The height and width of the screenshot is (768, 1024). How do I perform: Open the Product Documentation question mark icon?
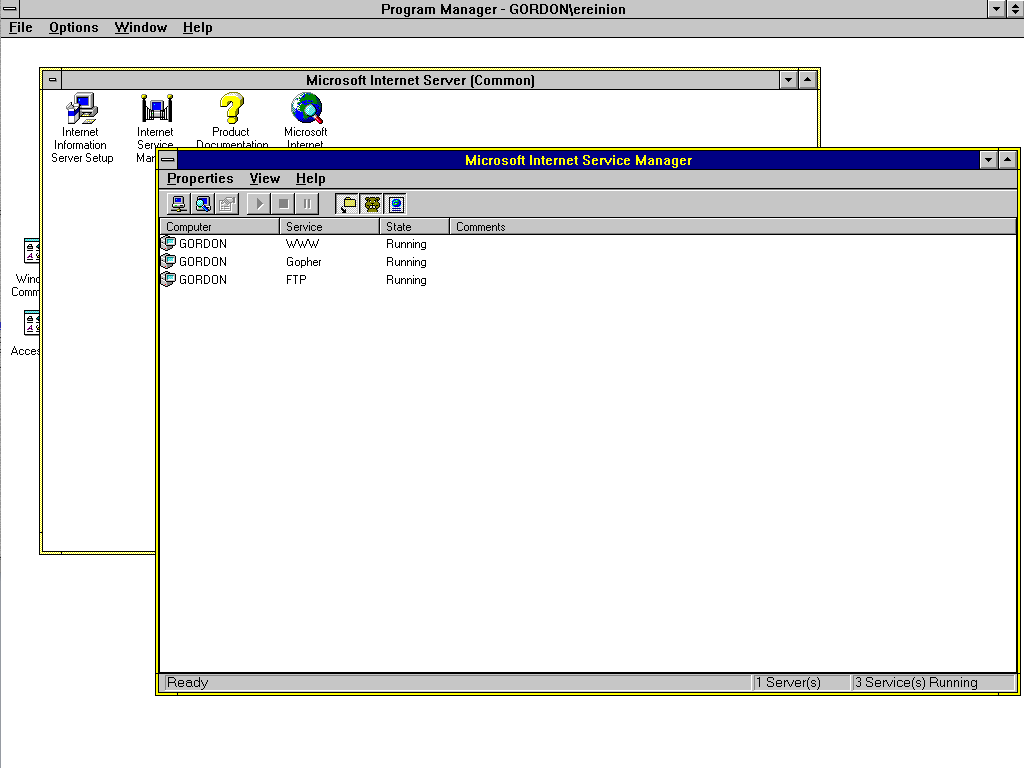point(231,108)
